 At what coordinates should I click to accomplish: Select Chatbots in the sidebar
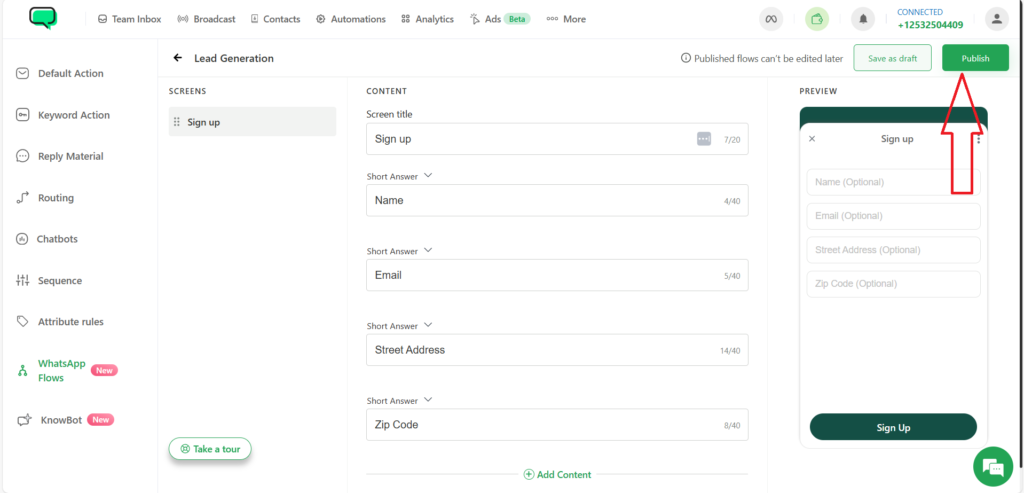tap(47, 239)
